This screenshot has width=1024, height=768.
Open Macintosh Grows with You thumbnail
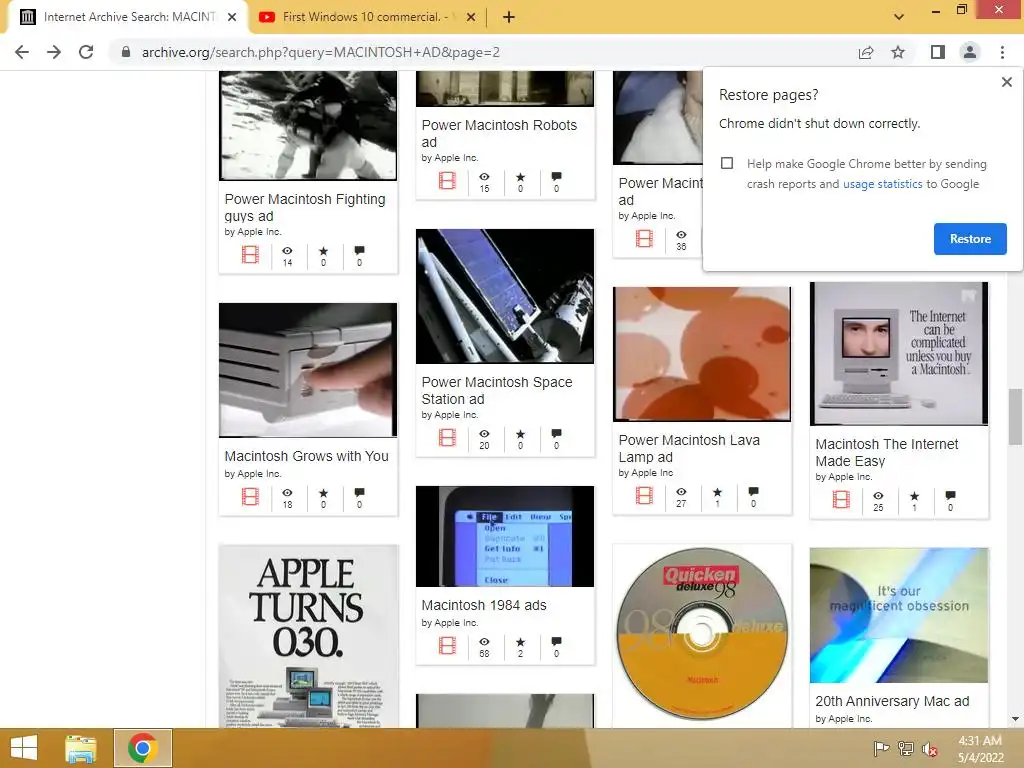pos(308,370)
